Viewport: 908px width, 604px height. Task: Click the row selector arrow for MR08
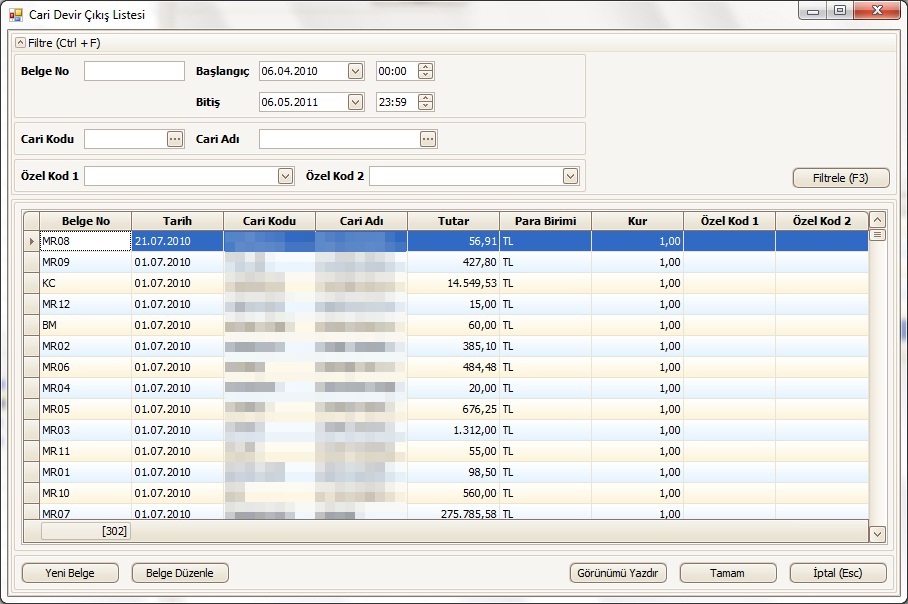(x=31, y=241)
